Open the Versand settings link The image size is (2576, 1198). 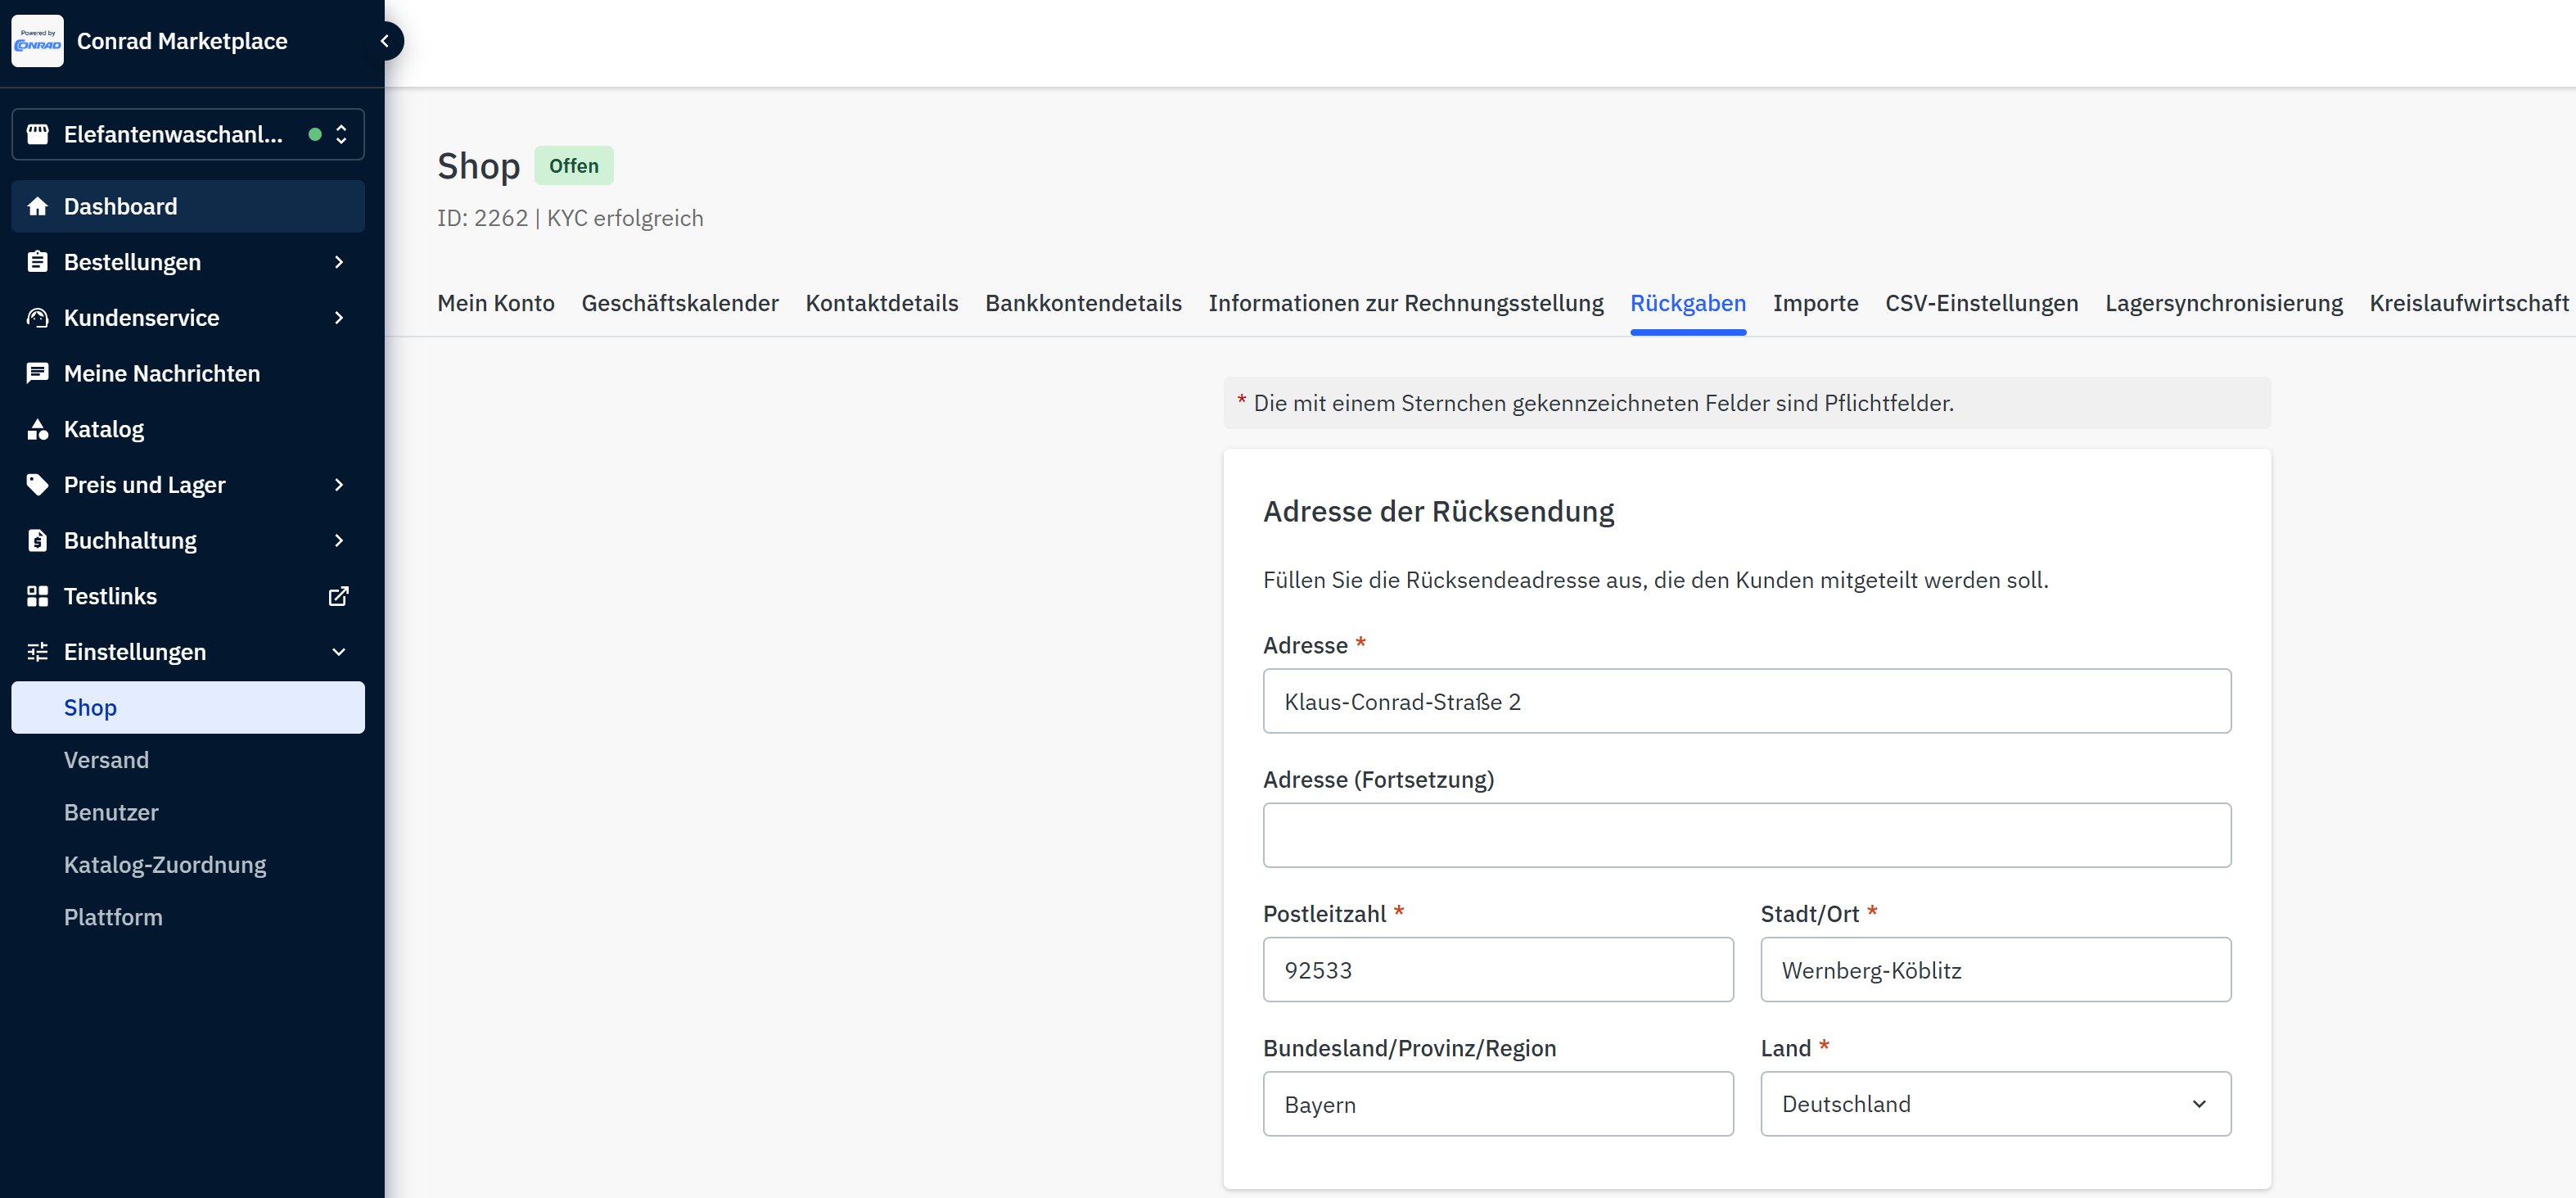click(106, 760)
